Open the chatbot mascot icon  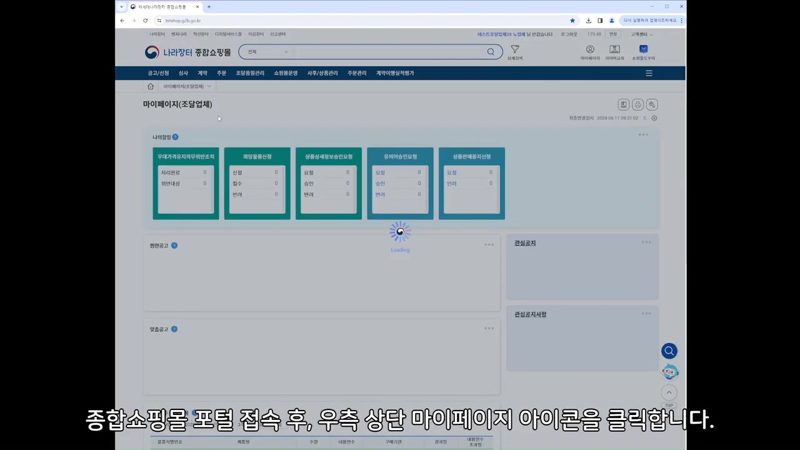669,372
